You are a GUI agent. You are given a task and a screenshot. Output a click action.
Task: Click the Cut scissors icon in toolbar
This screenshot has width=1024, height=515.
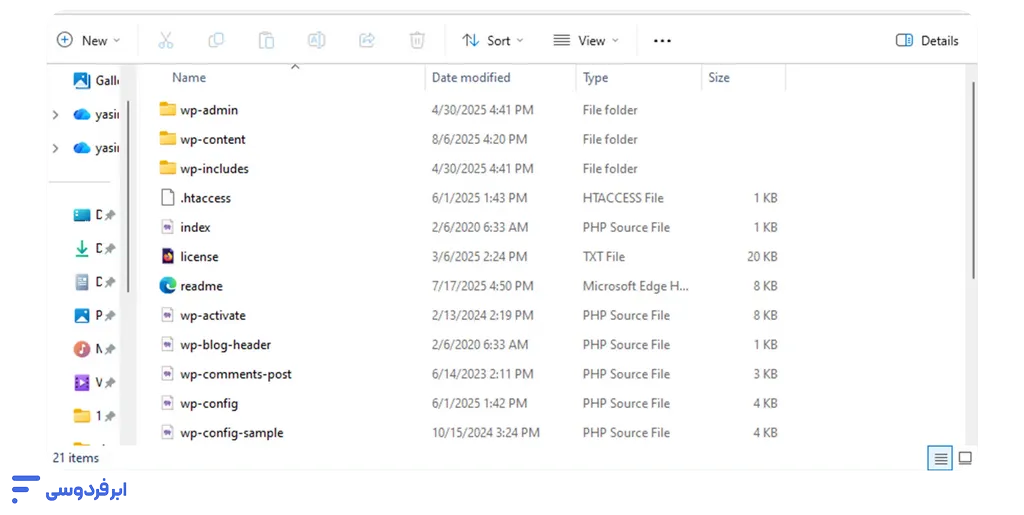tap(166, 40)
